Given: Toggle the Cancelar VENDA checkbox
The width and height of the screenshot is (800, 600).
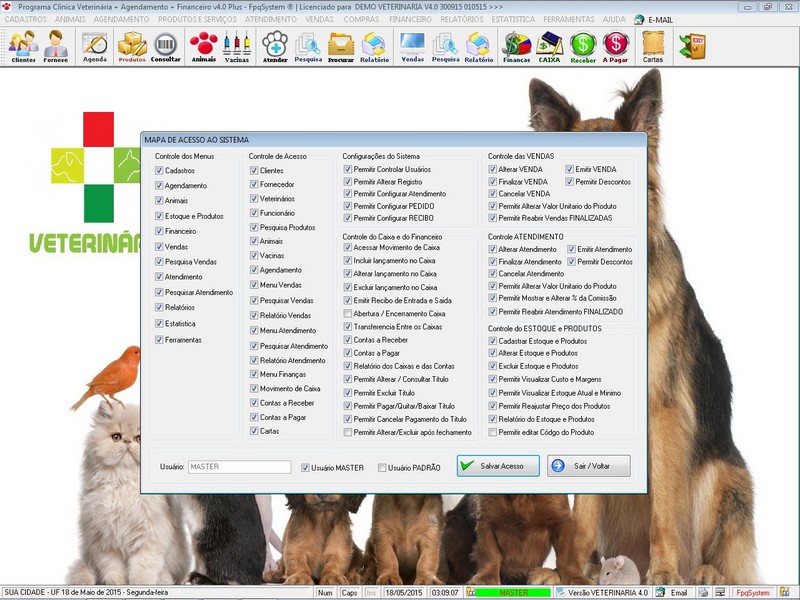Looking at the screenshot, I should (x=492, y=193).
